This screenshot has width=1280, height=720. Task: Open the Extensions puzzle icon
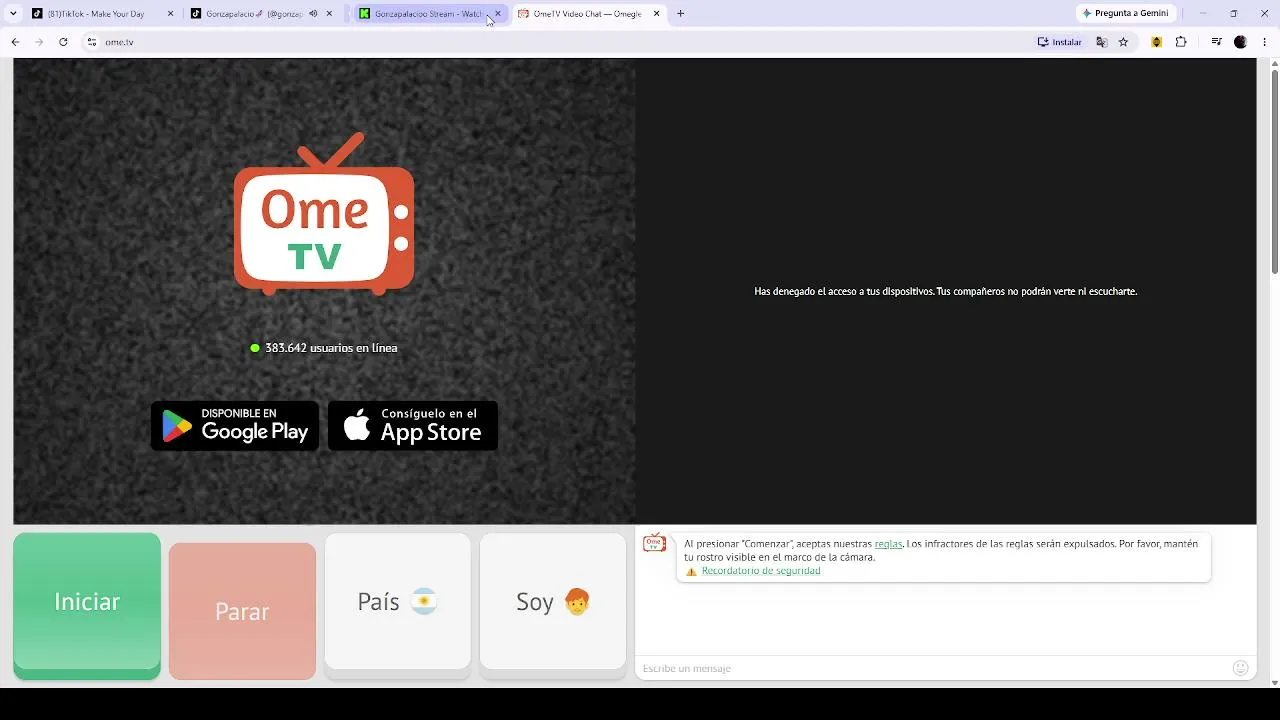point(1181,42)
